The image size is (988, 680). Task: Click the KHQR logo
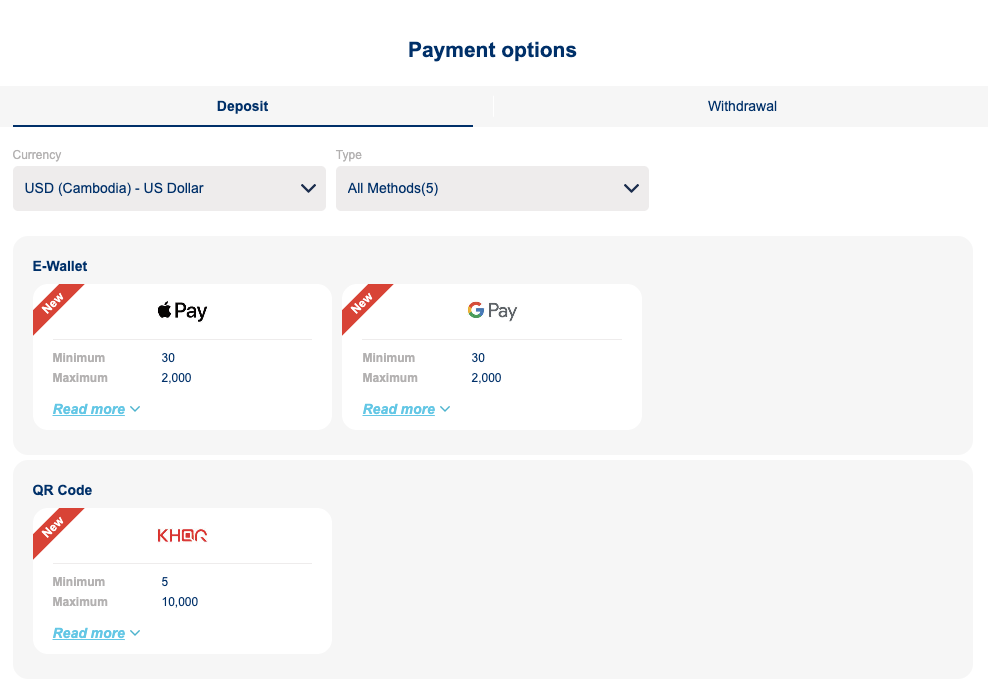[x=182, y=536]
